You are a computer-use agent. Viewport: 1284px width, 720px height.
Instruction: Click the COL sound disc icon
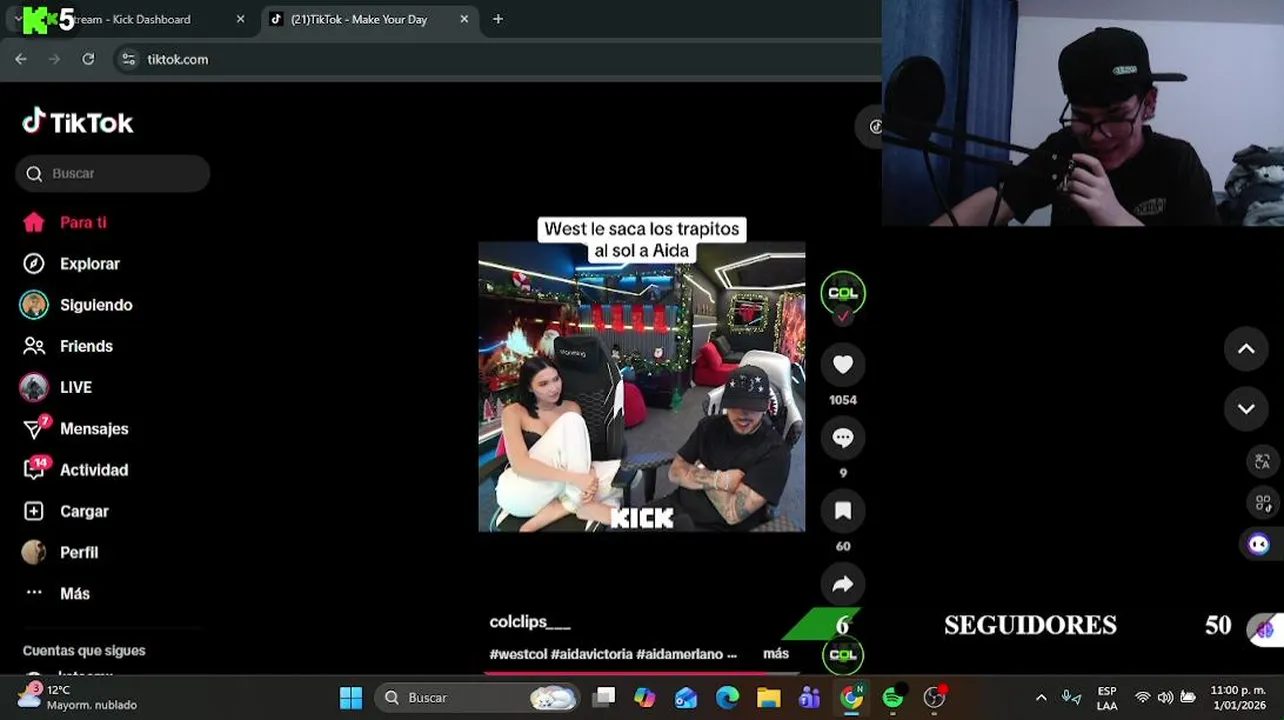click(843, 655)
